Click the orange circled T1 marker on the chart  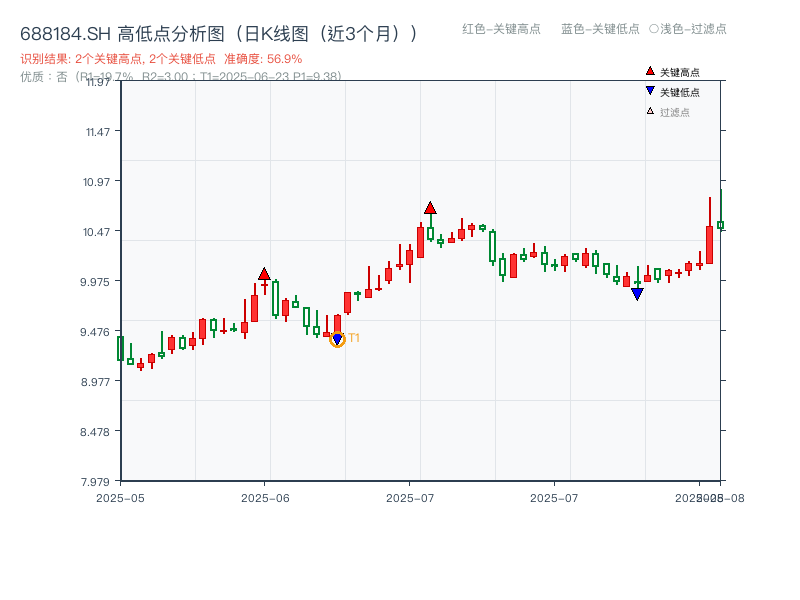point(337,340)
